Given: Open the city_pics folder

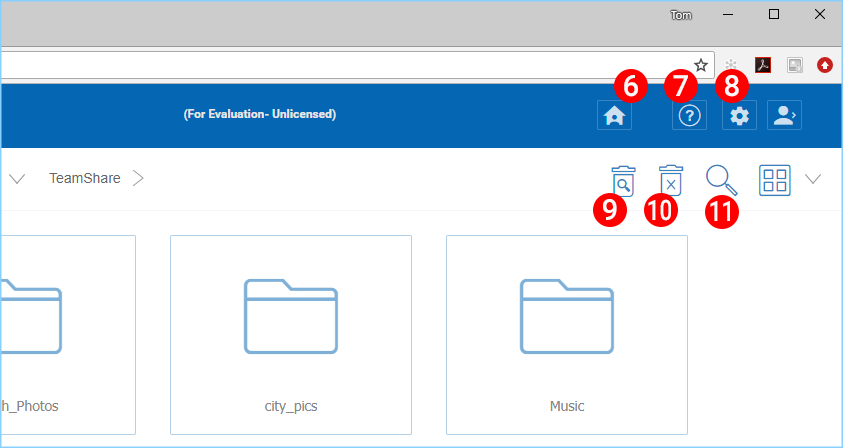Looking at the screenshot, I should (291, 335).
